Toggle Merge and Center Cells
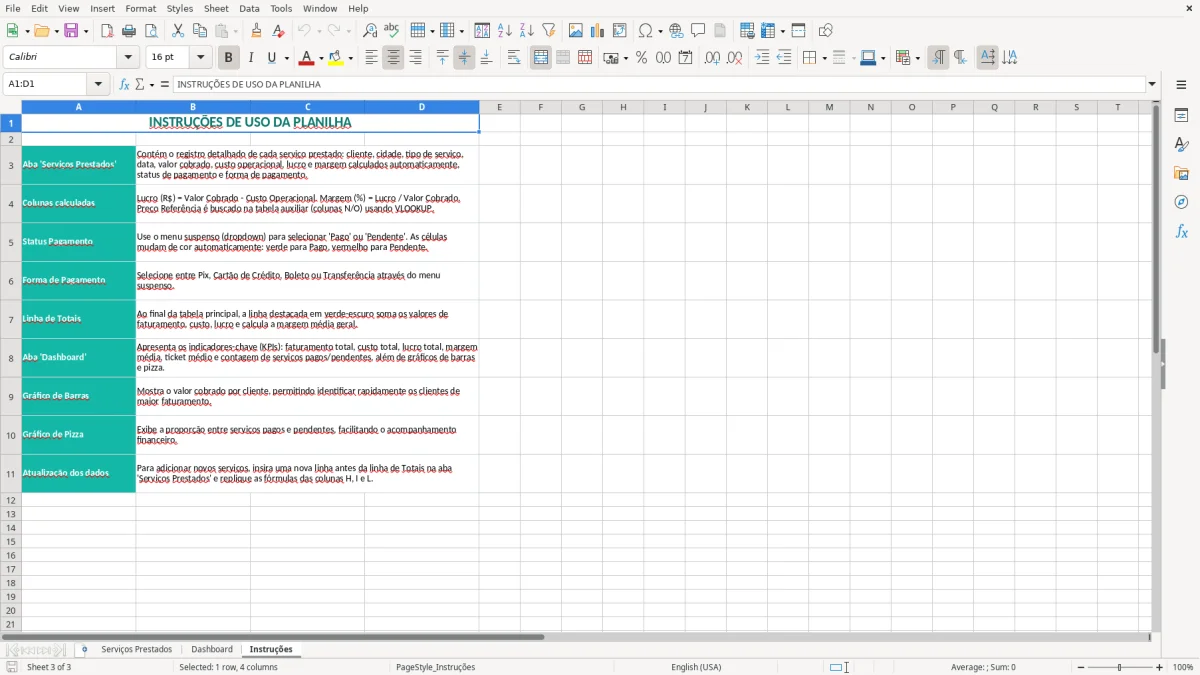Viewport: 1200px width, 675px height. click(541, 58)
